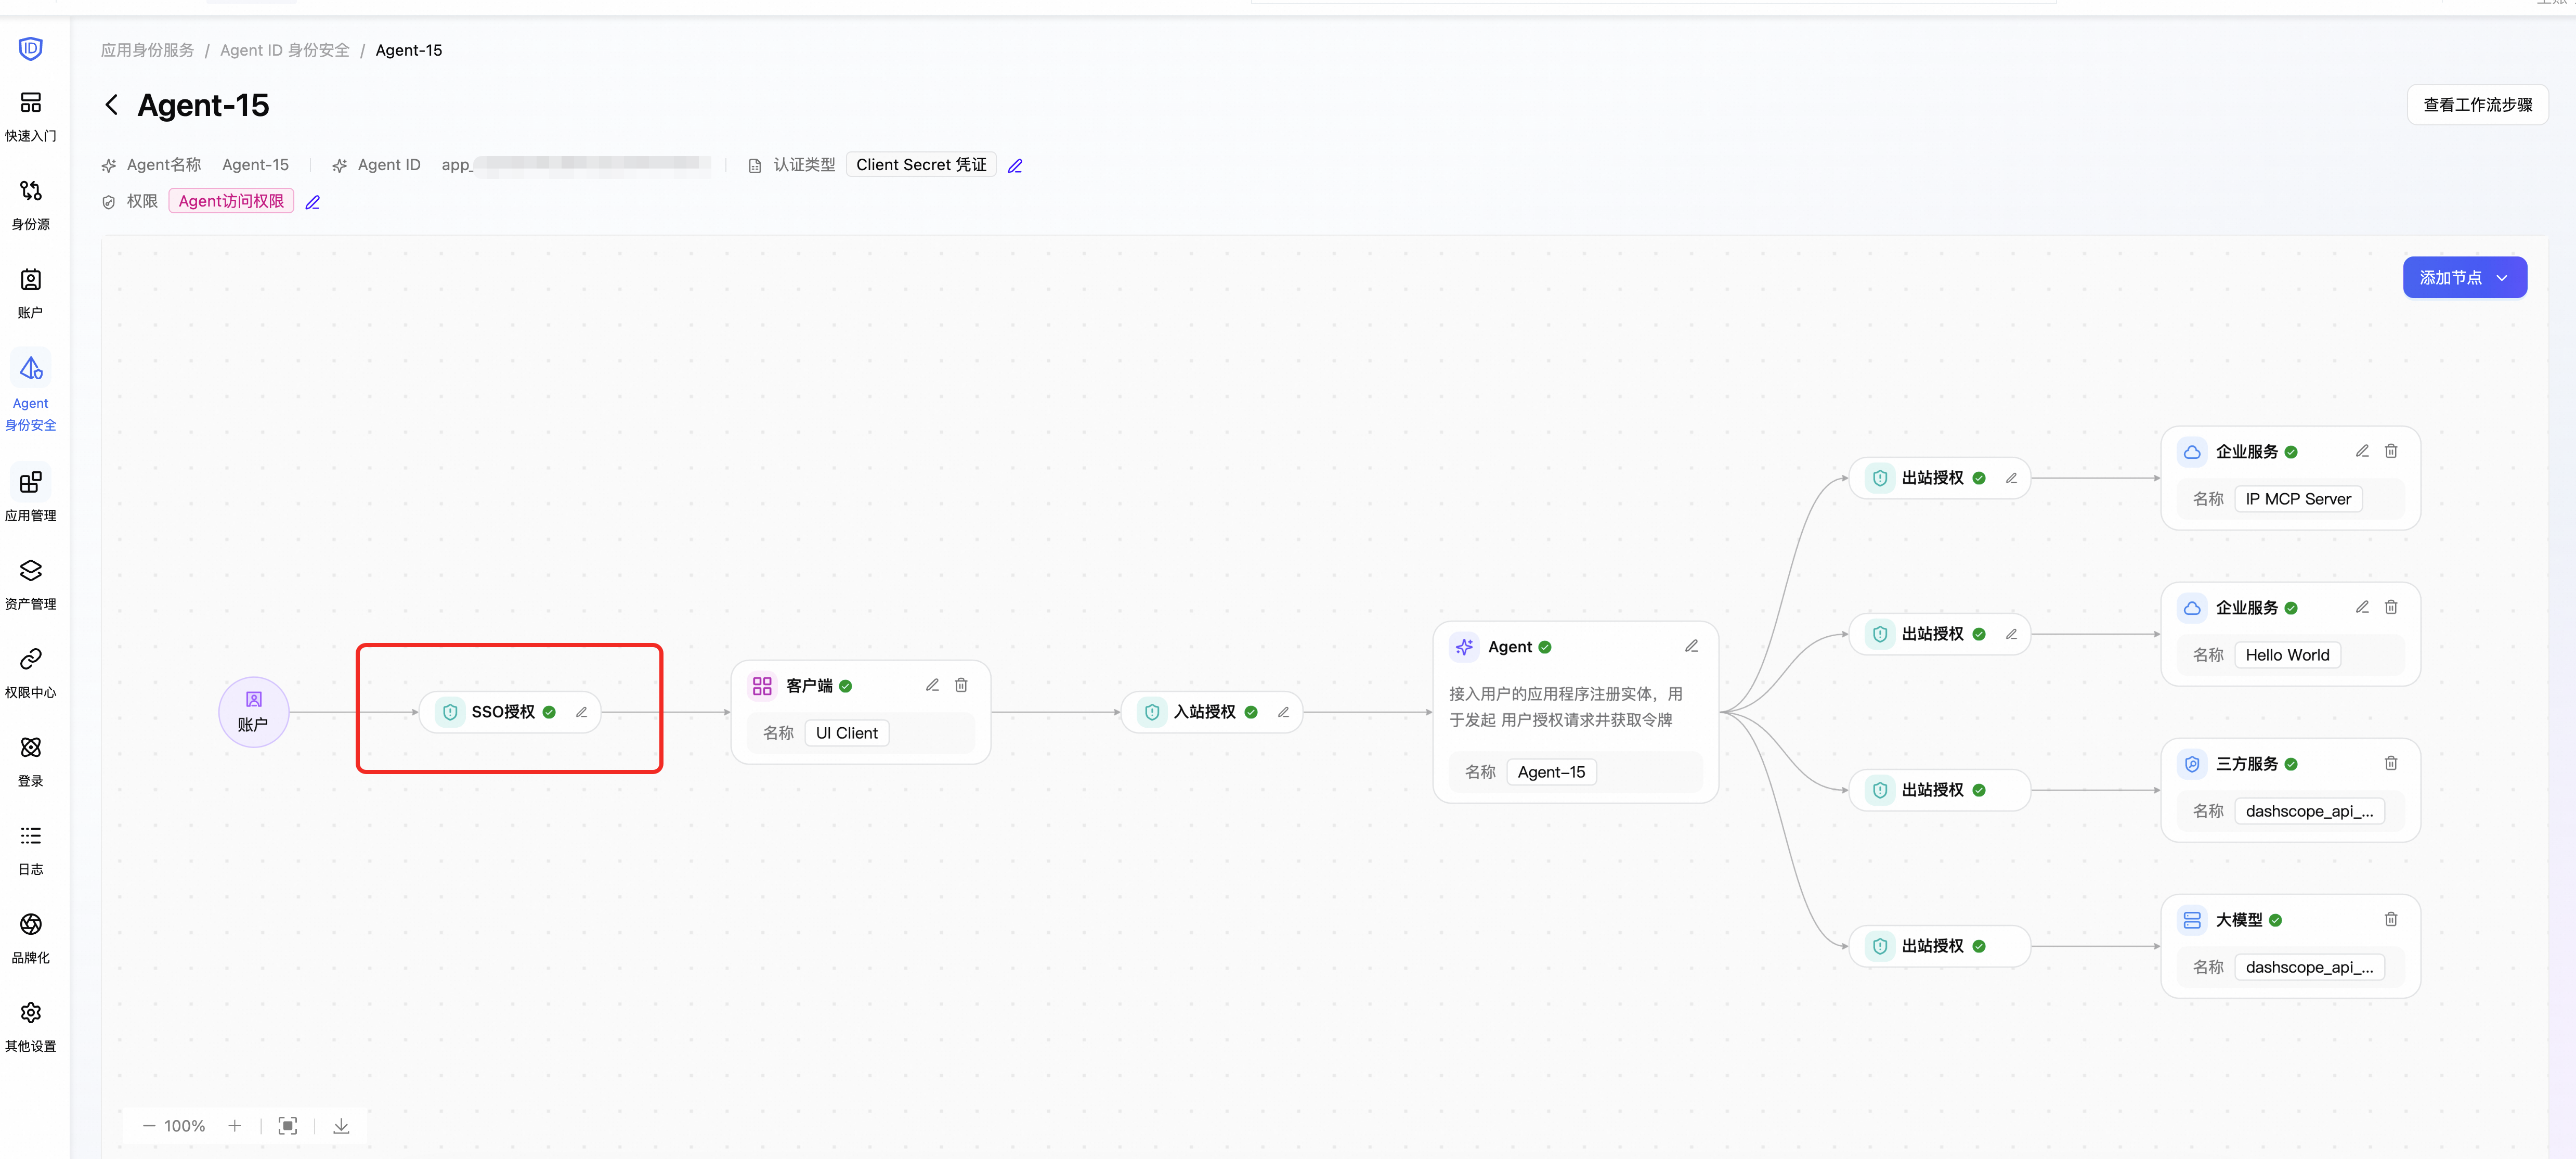Expand the 添加节点 dropdown
Screen dimensions: 2576x1159
point(2464,277)
